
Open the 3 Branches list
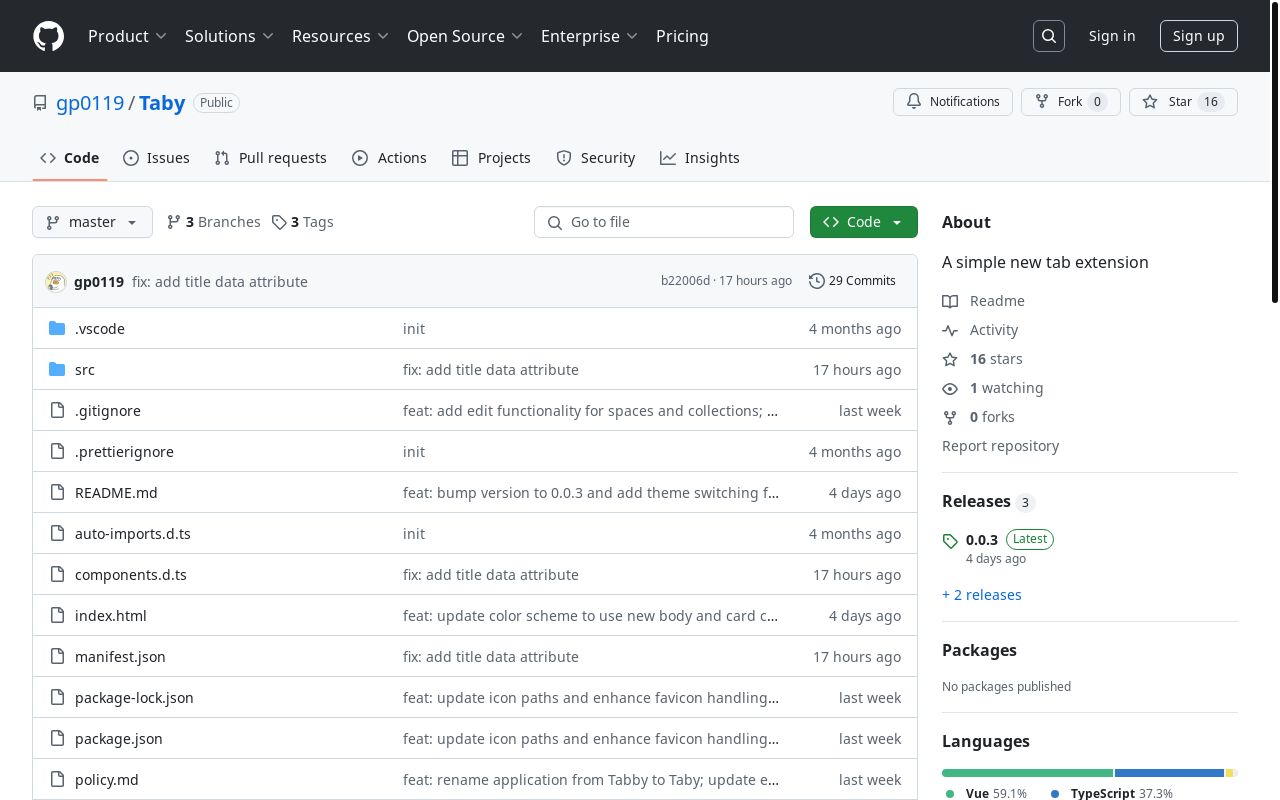(214, 222)
